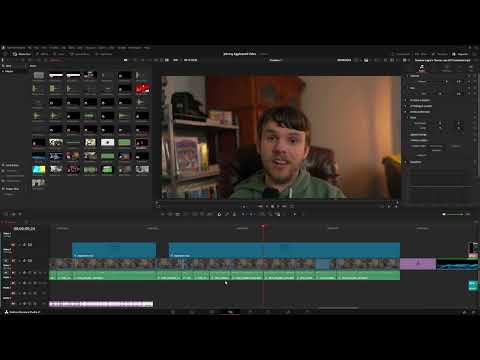Toggle loop playback button
480x360 pixels.
point(292,206)
